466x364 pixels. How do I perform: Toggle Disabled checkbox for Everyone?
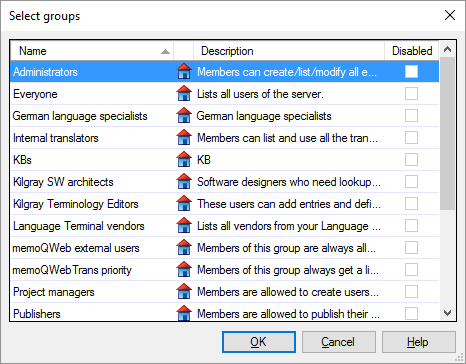click(x=411, y=93)
